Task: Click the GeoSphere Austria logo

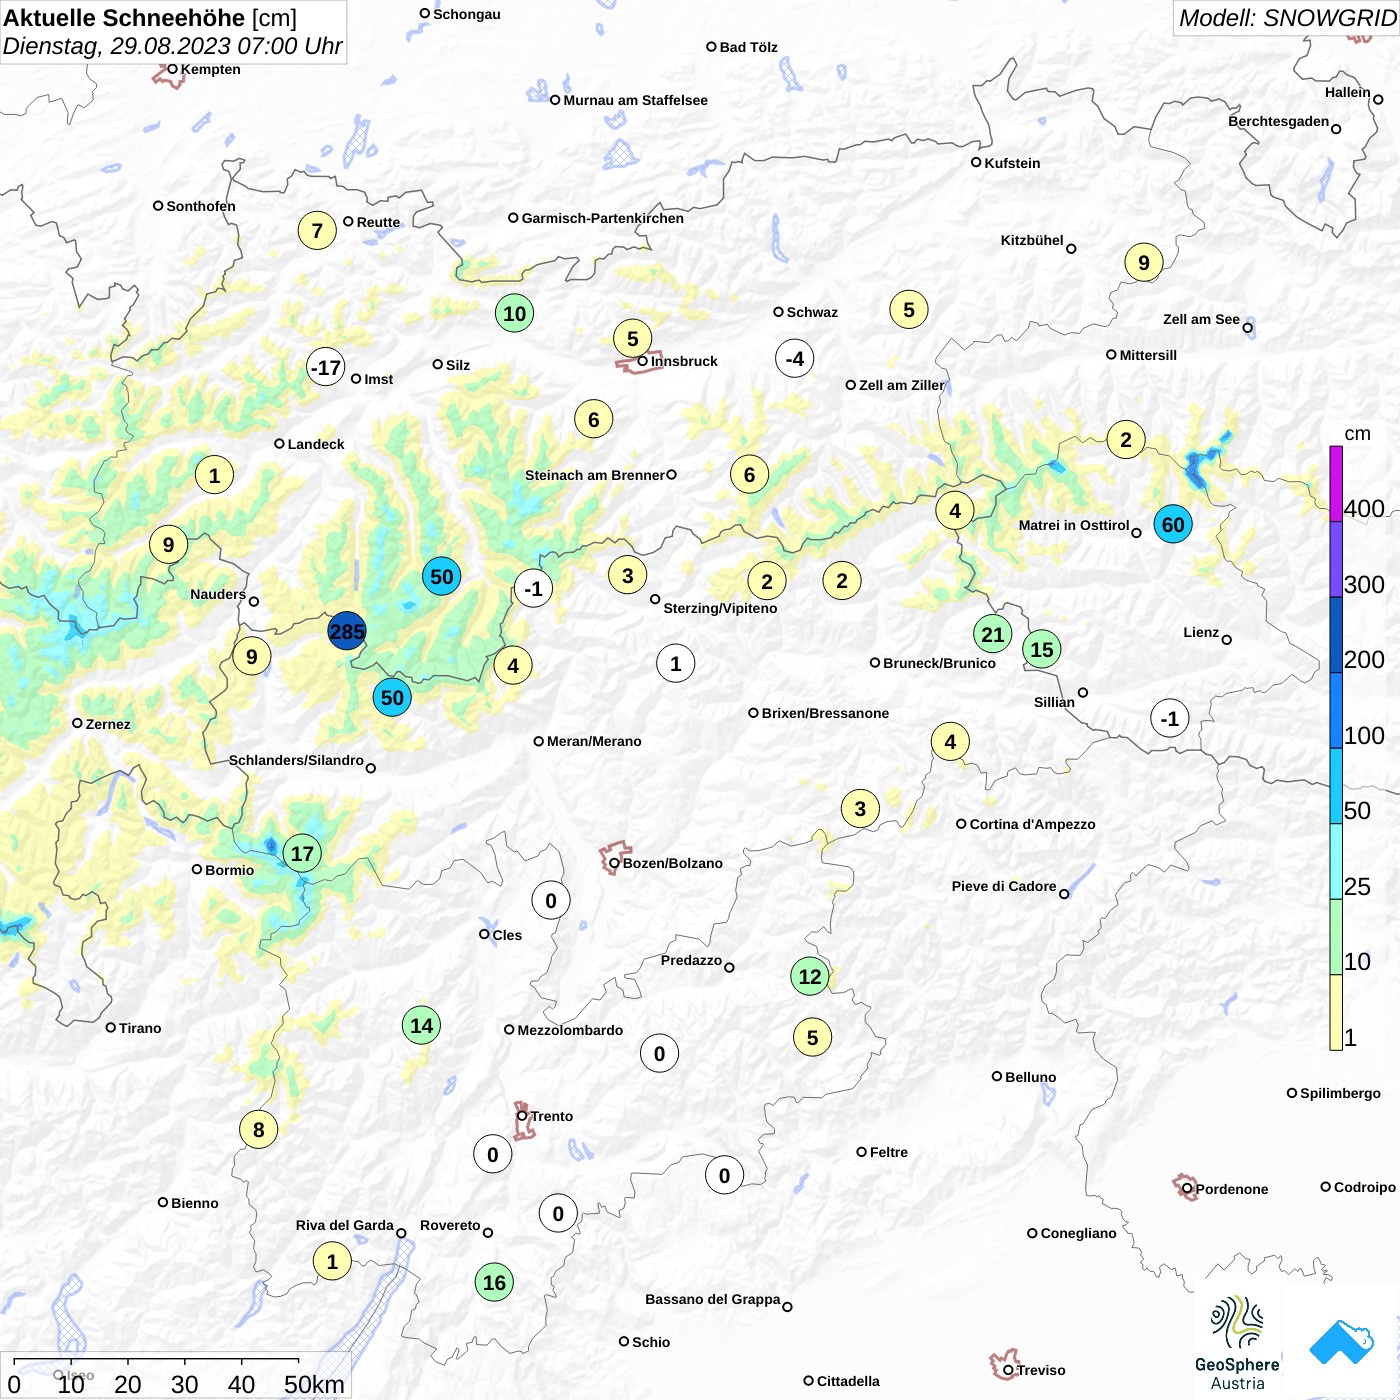Action: click(1237, 1343)
